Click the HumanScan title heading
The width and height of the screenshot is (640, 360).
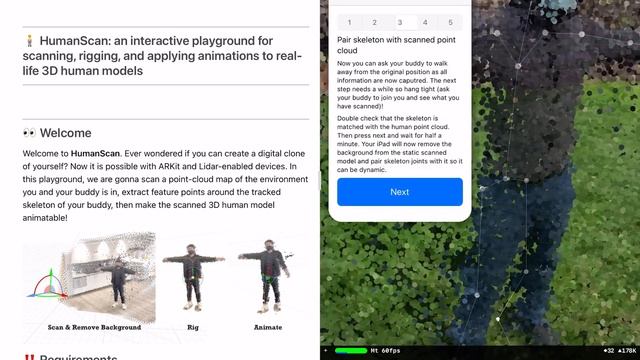click(163, 56)
